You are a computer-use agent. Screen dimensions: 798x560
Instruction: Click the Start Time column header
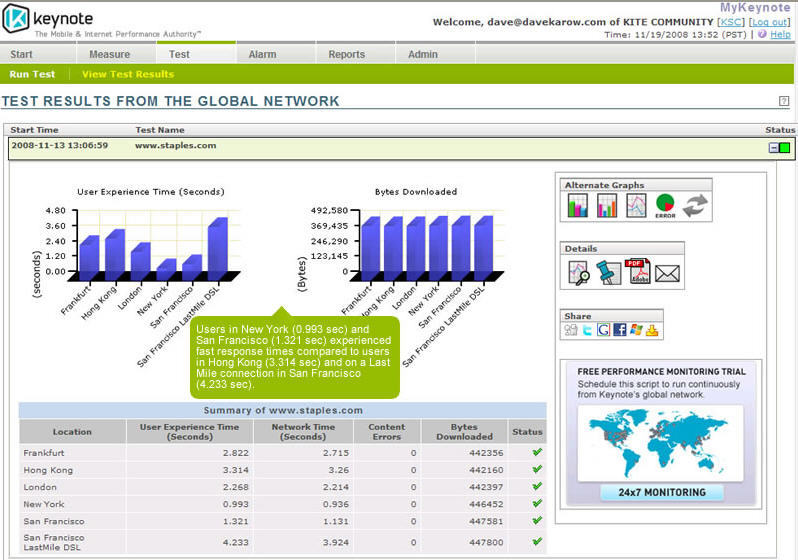34,130
